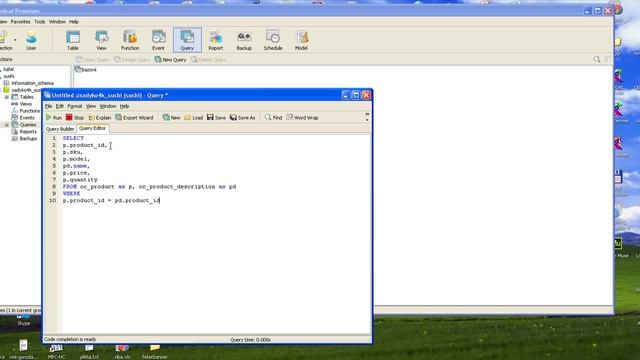The width and height of the screenshot is (640, 360).
Task: Create a new query with New button
Action: pyautogui.click(x=171, y=118)
